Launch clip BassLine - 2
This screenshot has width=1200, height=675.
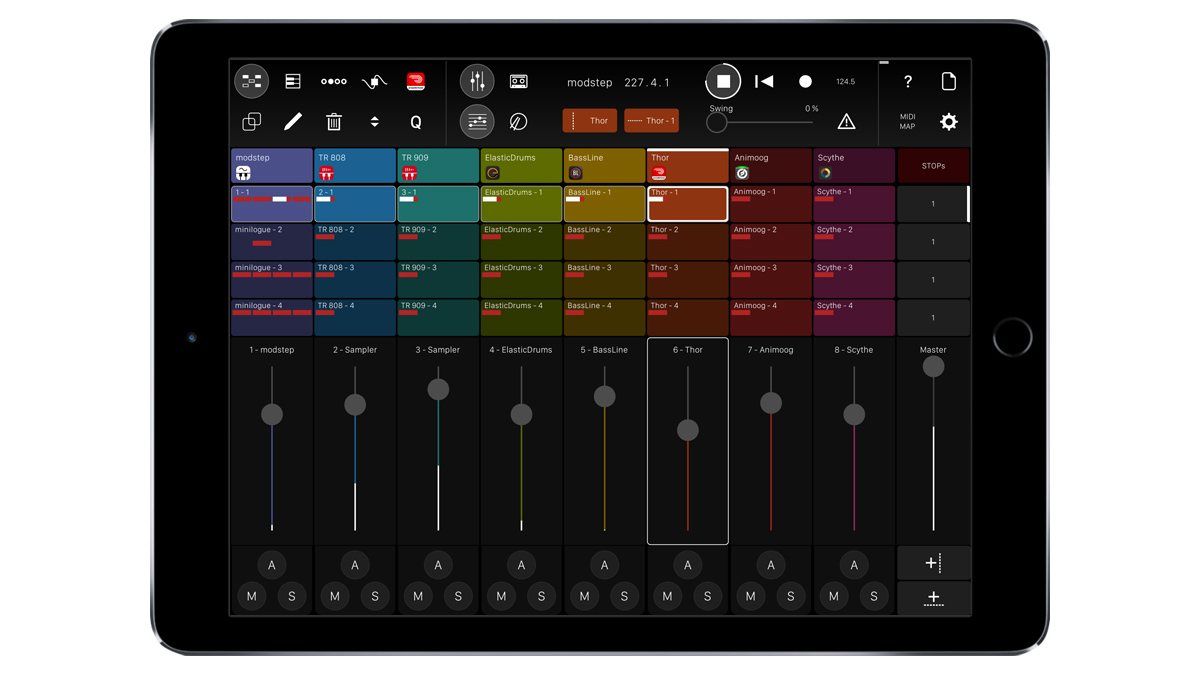(x=604, y=242)
